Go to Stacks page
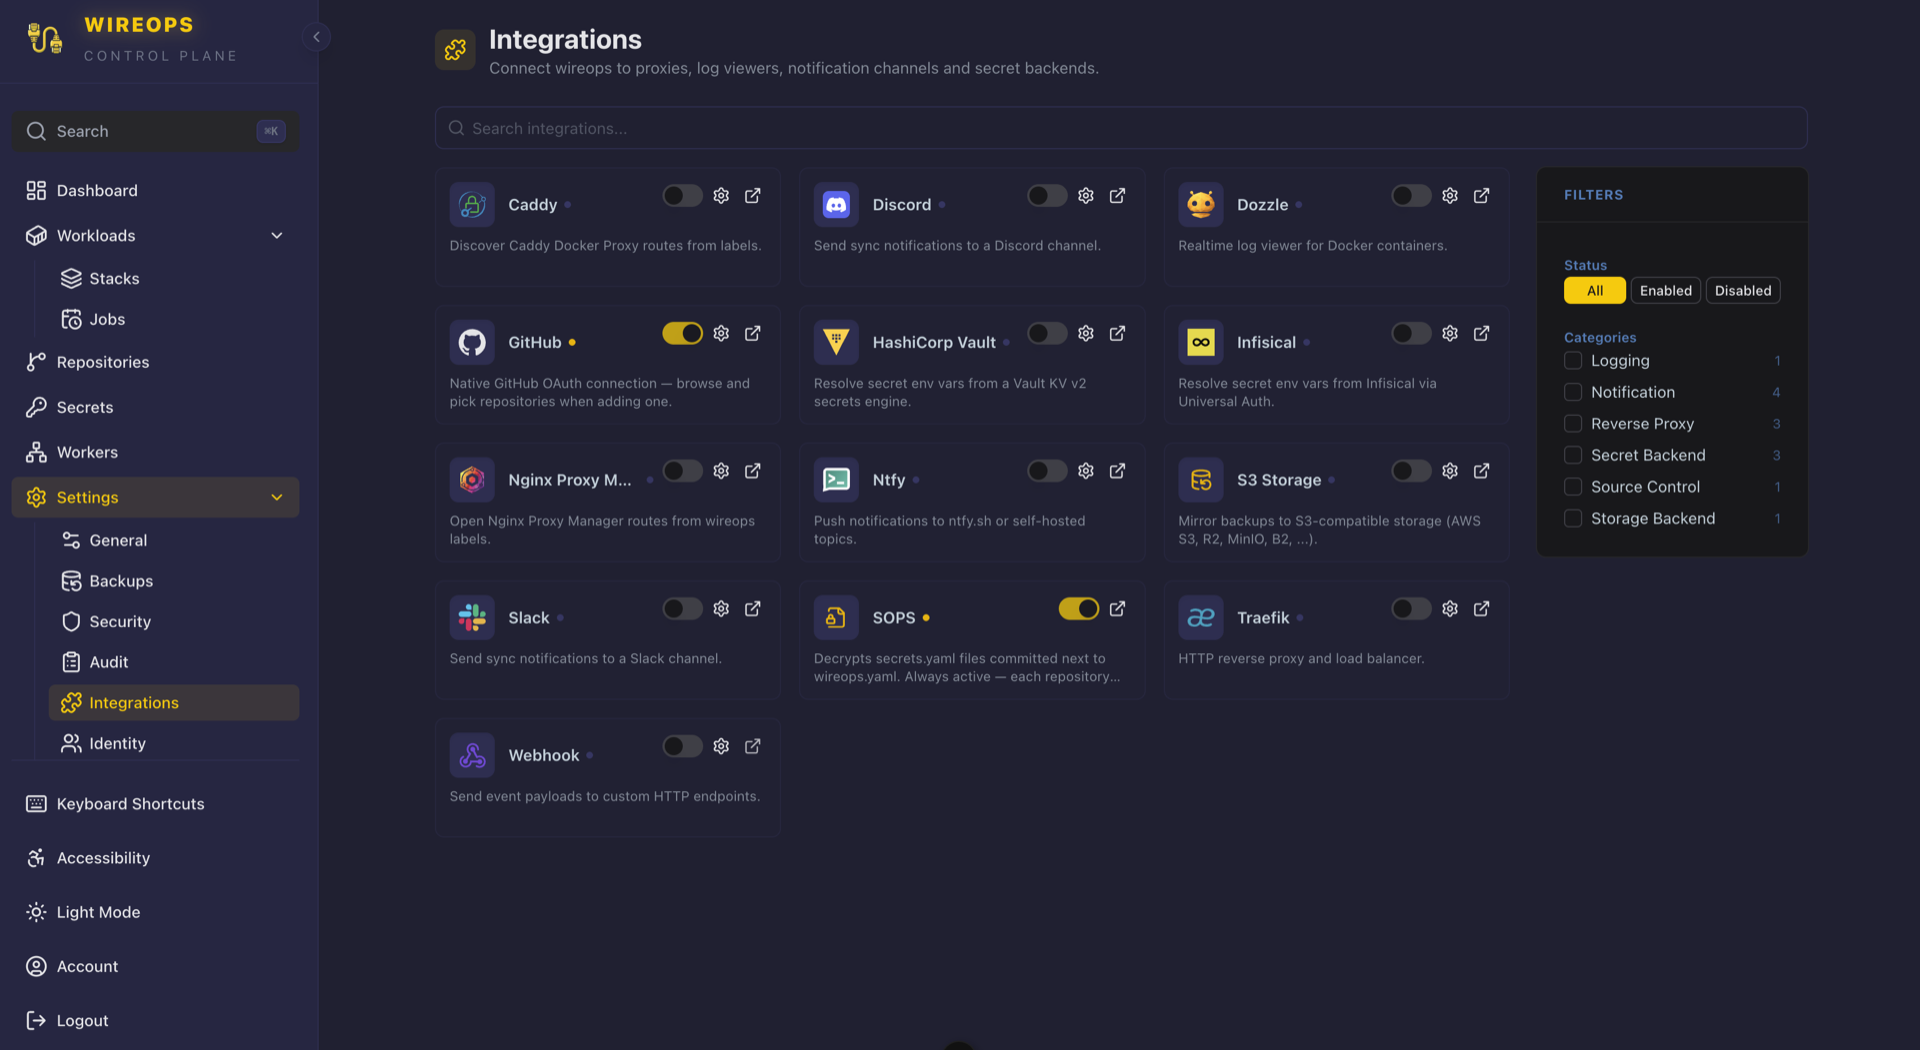The image size is (1920, 1050). point(174,279)
